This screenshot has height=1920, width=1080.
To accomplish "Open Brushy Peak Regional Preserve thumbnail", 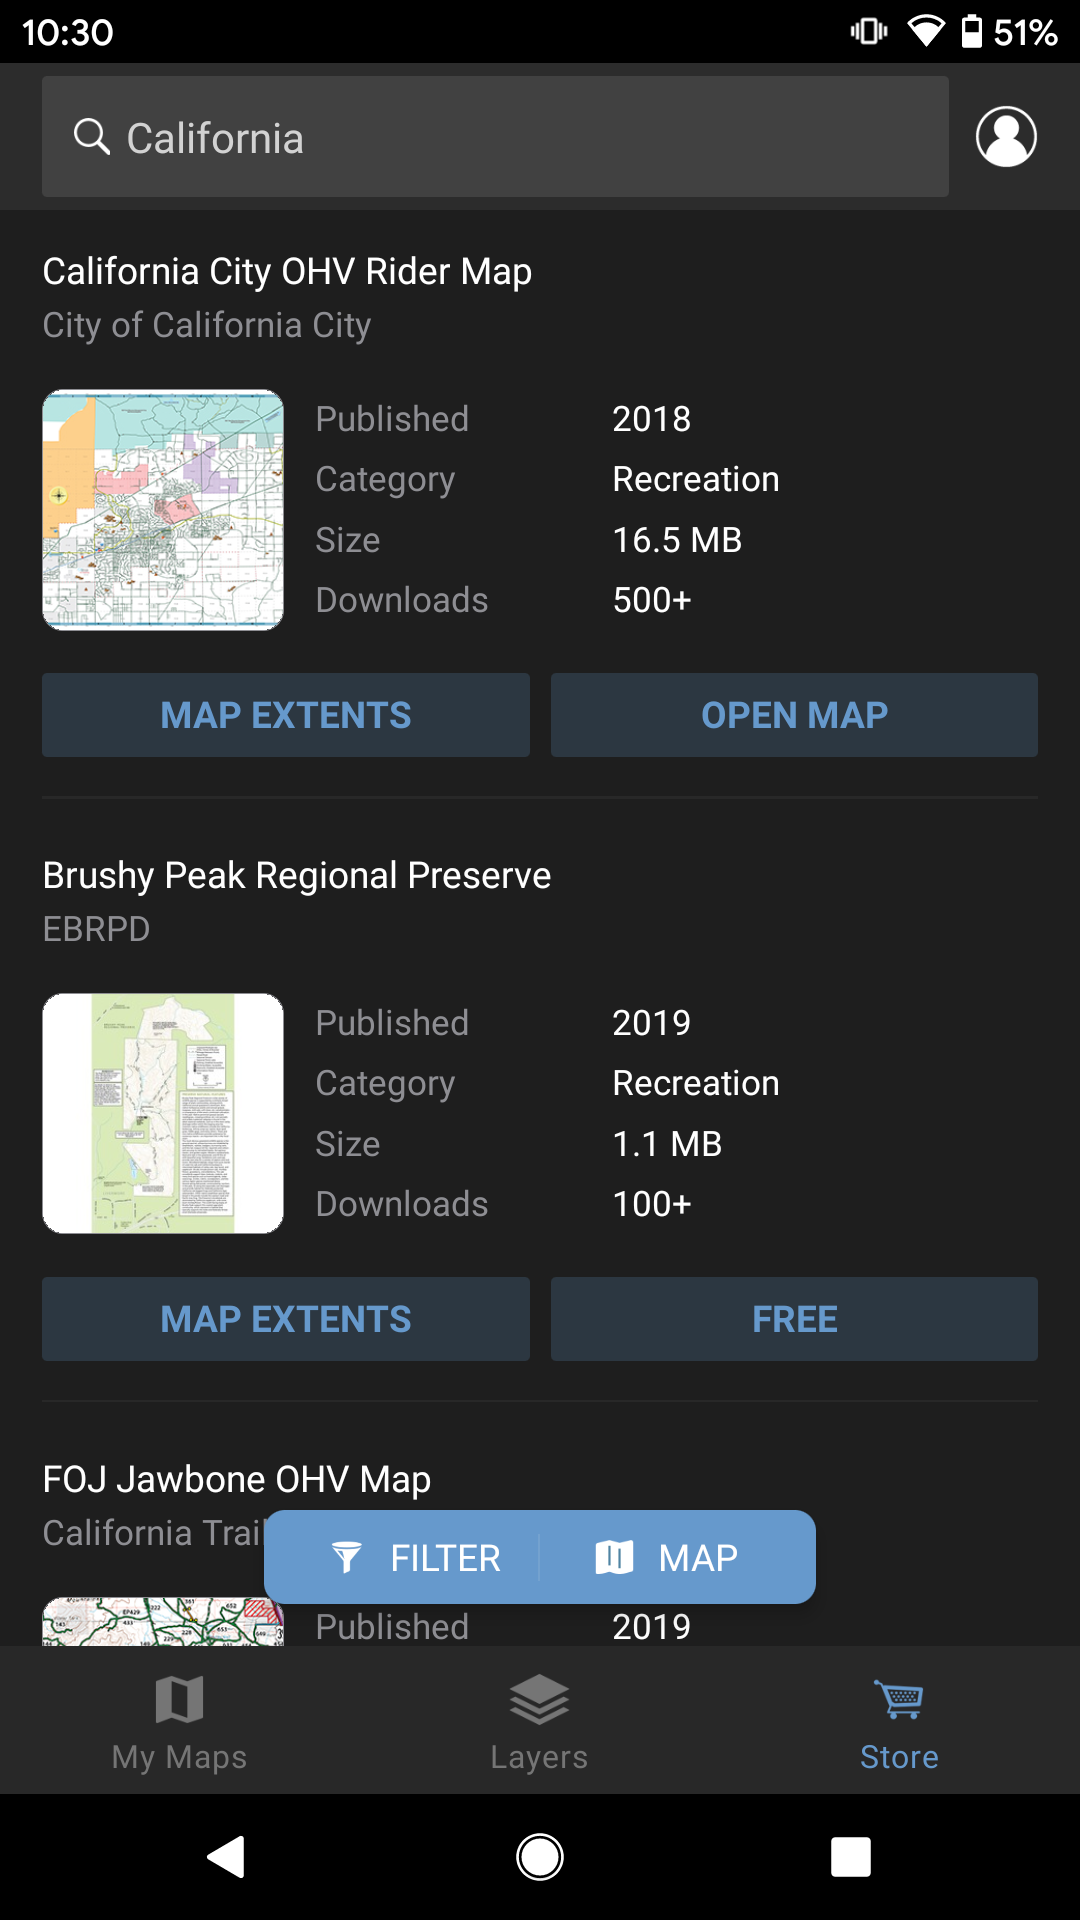I will [x=163, y=1113].
